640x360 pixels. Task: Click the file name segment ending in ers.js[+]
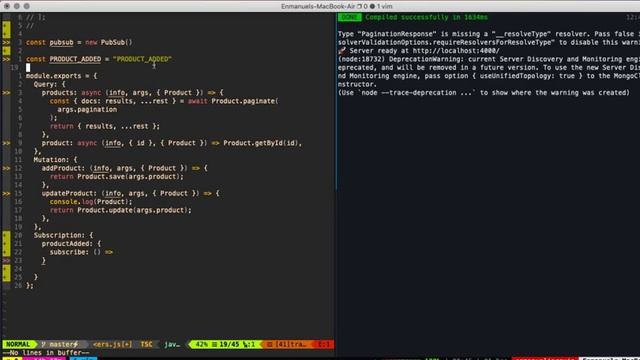click(112, 344)
